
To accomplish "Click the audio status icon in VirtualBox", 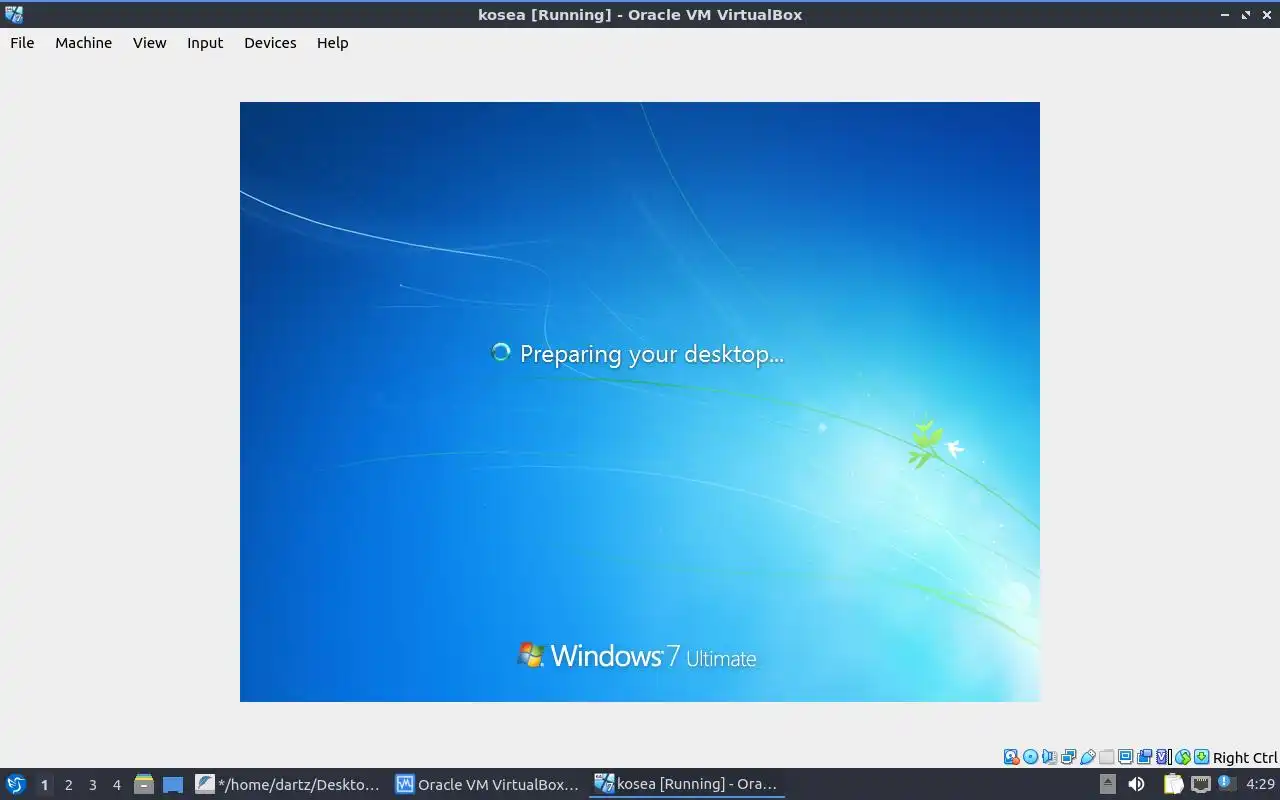I will pyautogui.click(x=1050, y=757).
